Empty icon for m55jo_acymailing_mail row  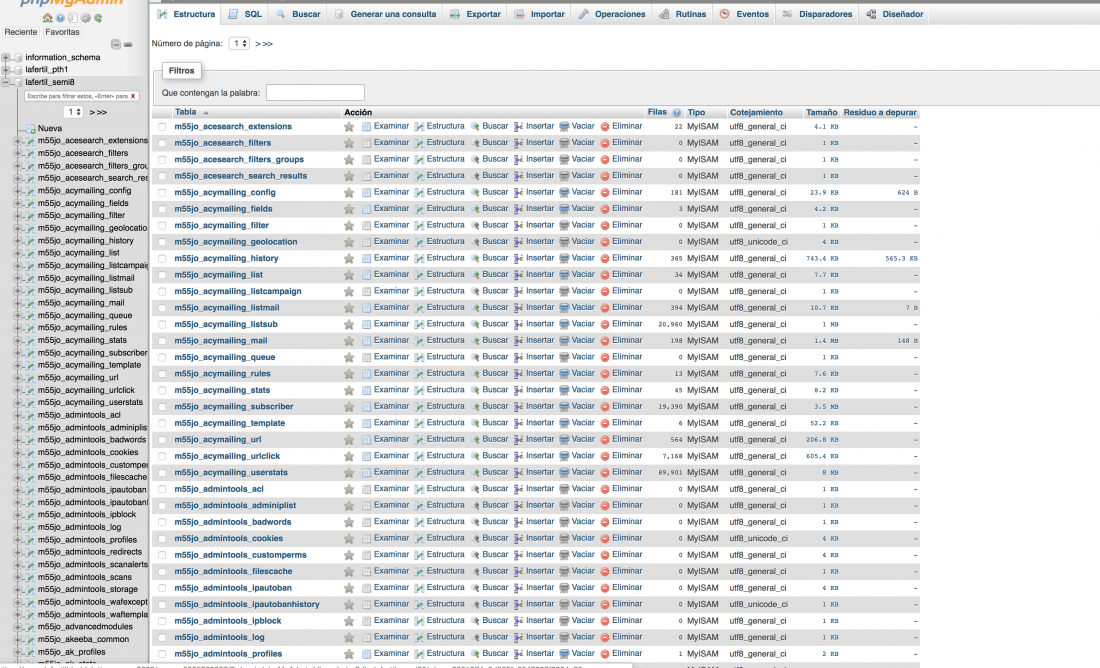pos(564,341)
